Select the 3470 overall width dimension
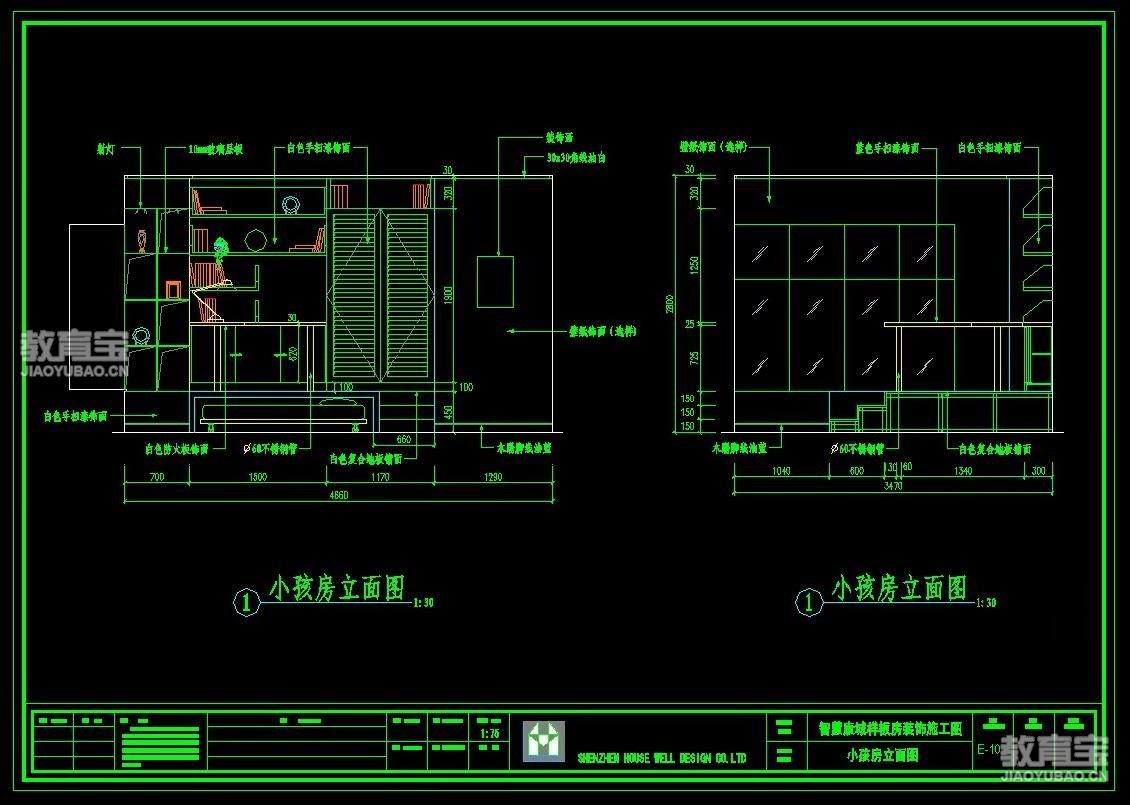 tap(892, 487)
